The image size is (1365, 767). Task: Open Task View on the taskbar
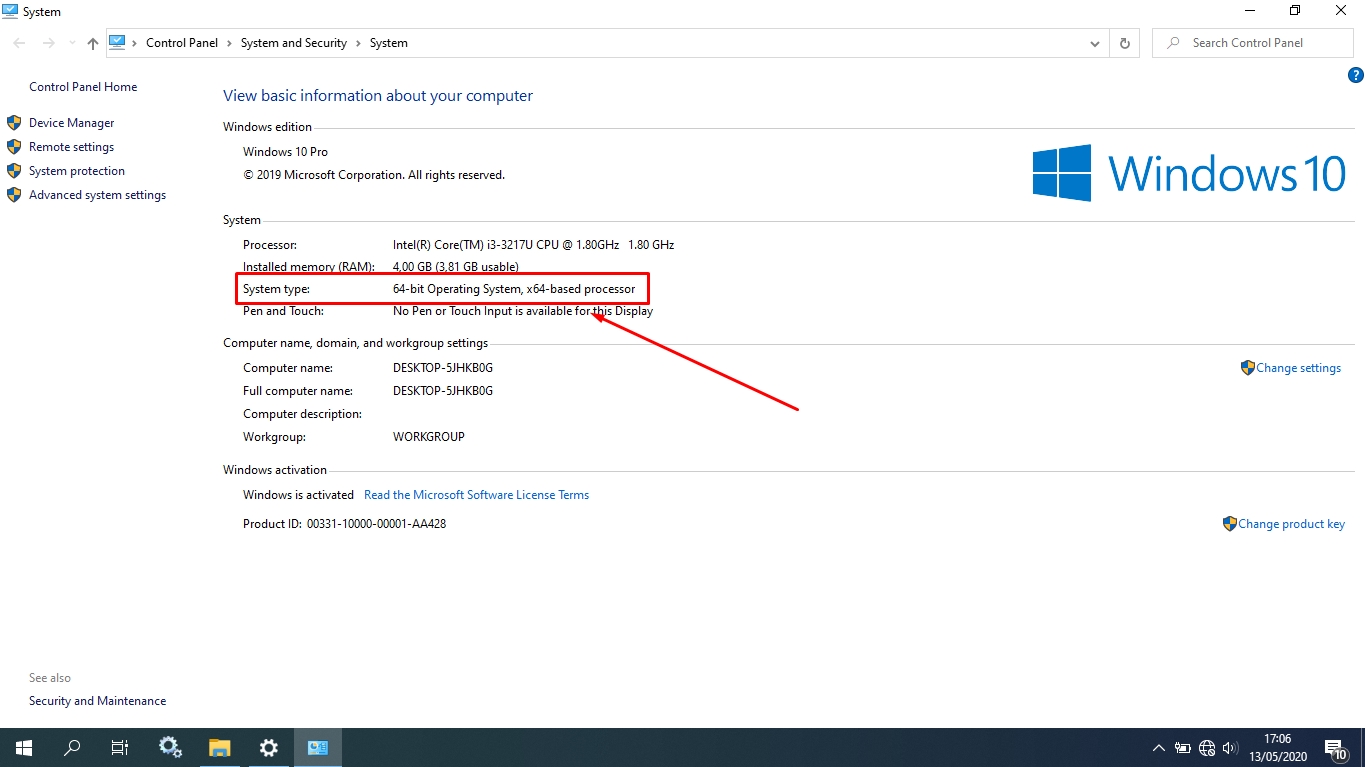pos(119,747)
